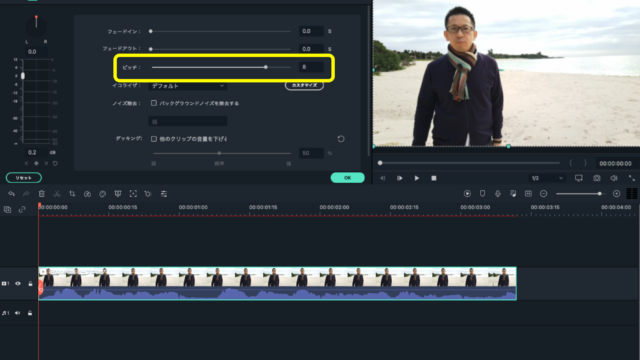Click the preview seek bar handle

(380, 163)
